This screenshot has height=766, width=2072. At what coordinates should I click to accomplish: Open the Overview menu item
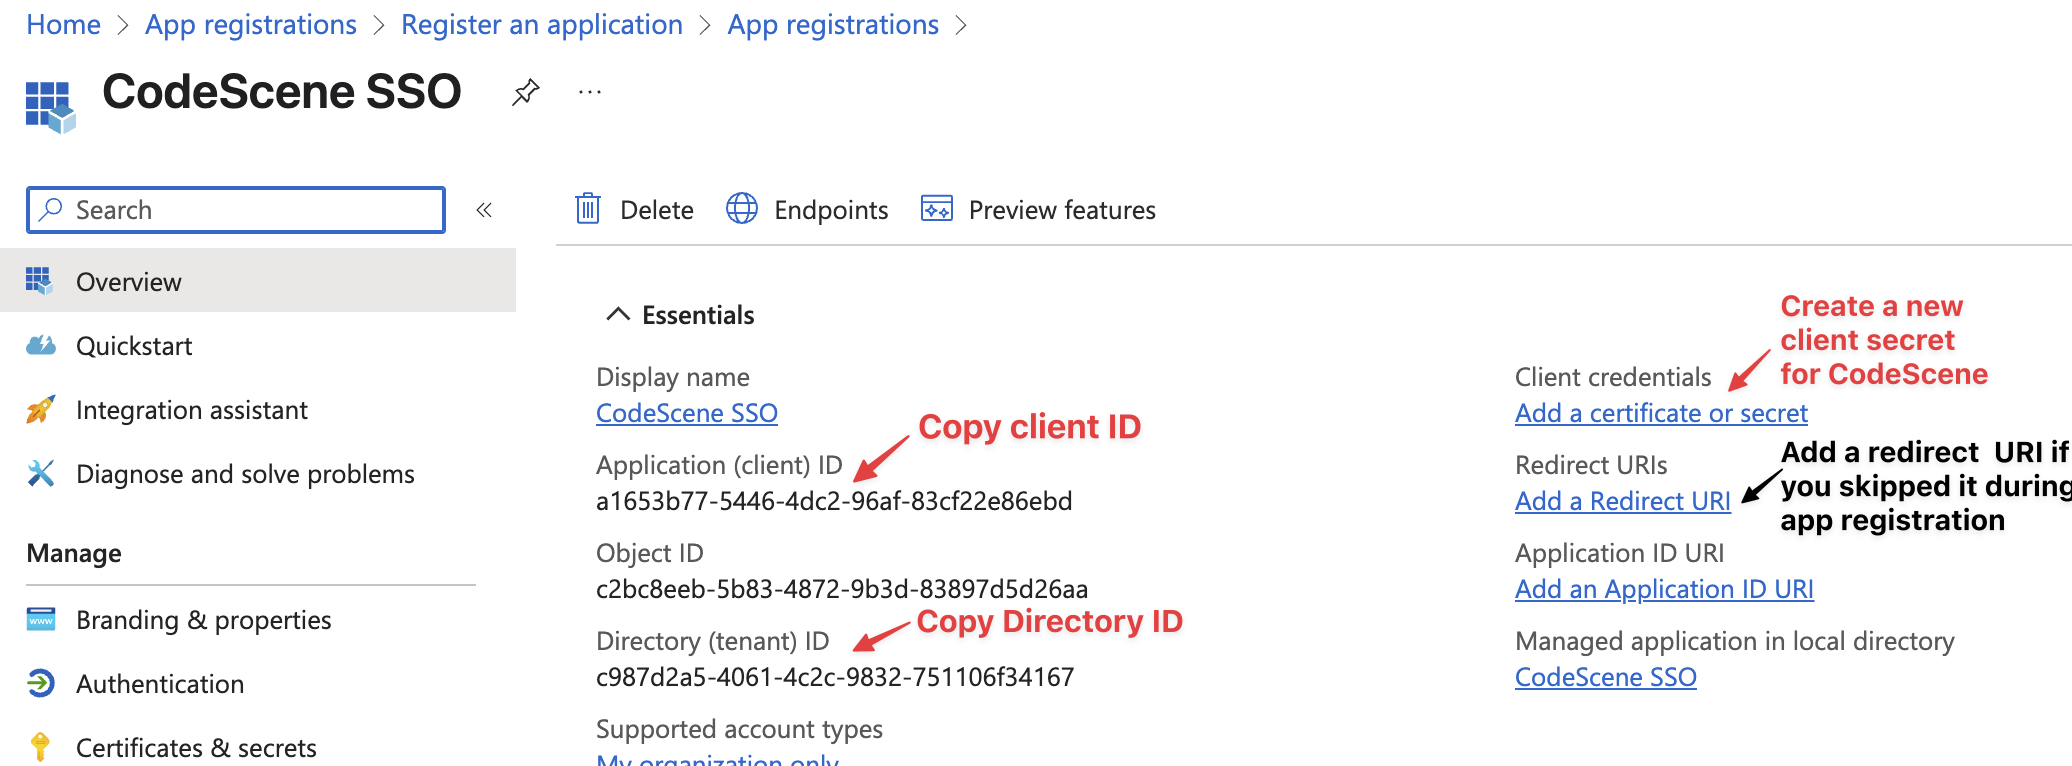coord(258,281)
